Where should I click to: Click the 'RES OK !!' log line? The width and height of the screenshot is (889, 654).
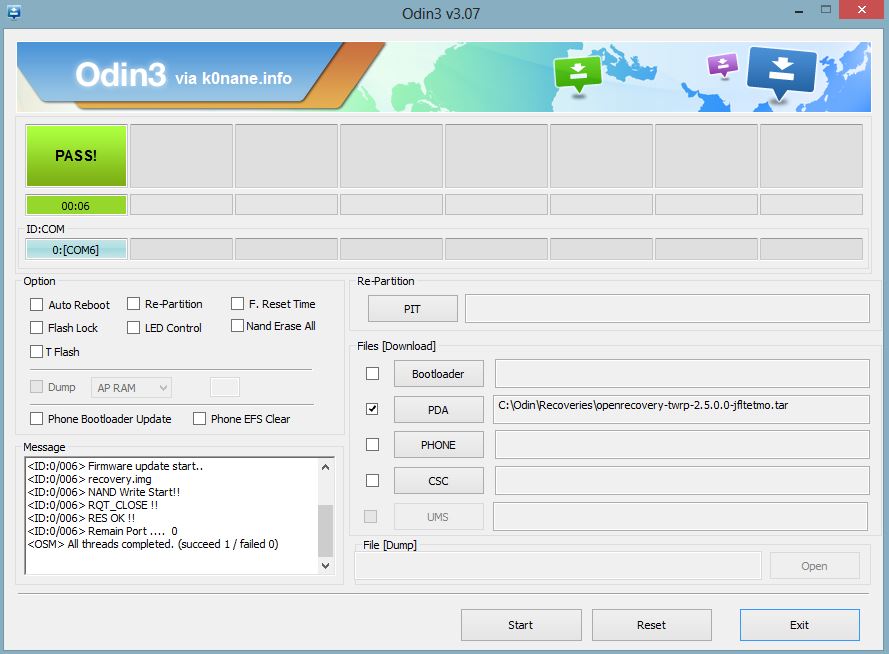pyautogui.click(x=81, y=518)
